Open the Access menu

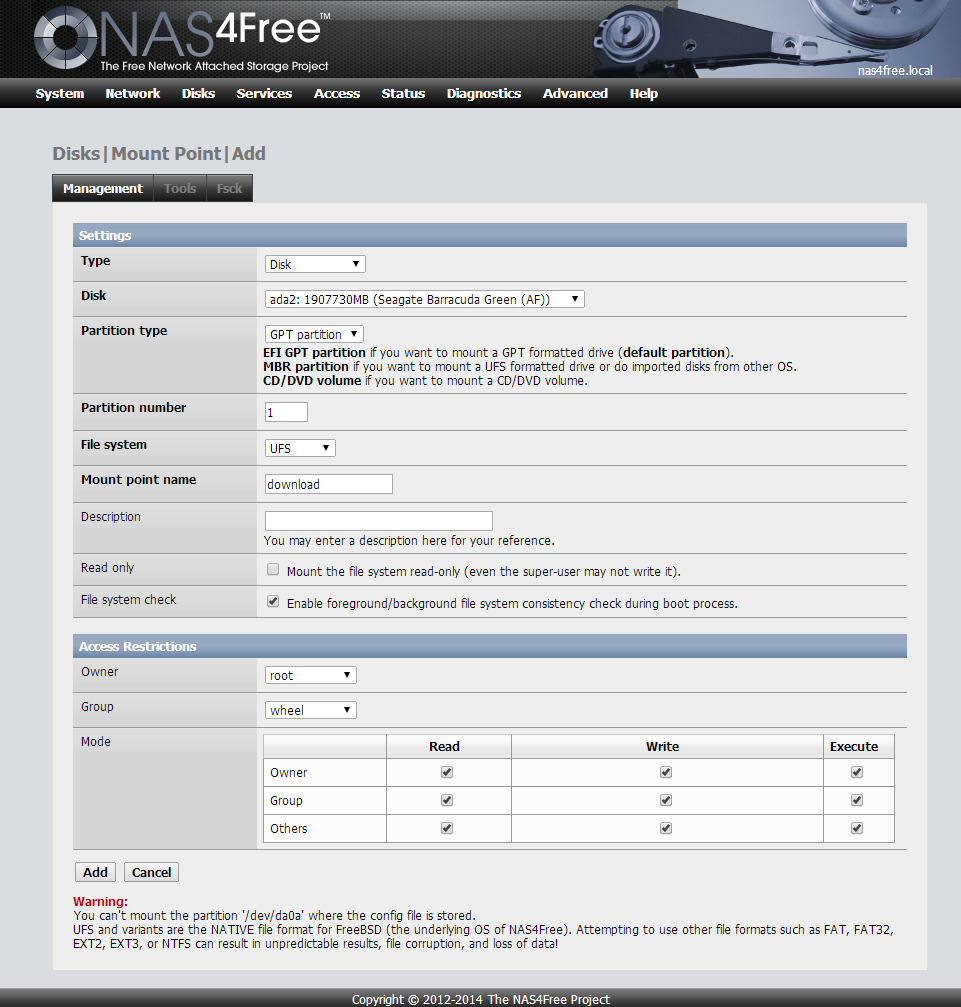pos(337,94)
